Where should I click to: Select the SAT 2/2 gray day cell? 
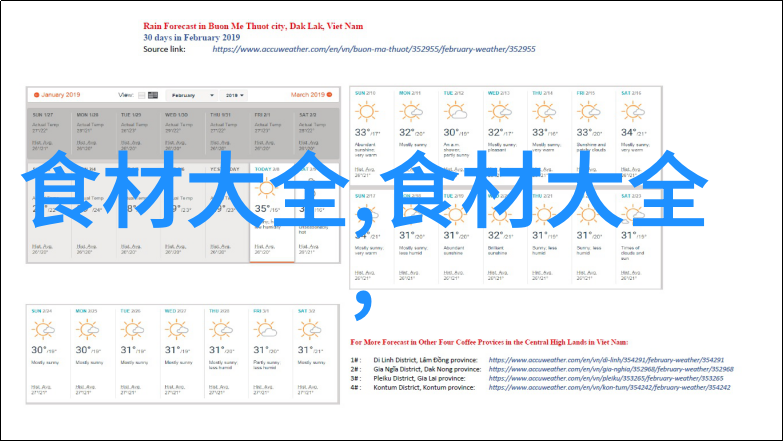click(317, 134)
